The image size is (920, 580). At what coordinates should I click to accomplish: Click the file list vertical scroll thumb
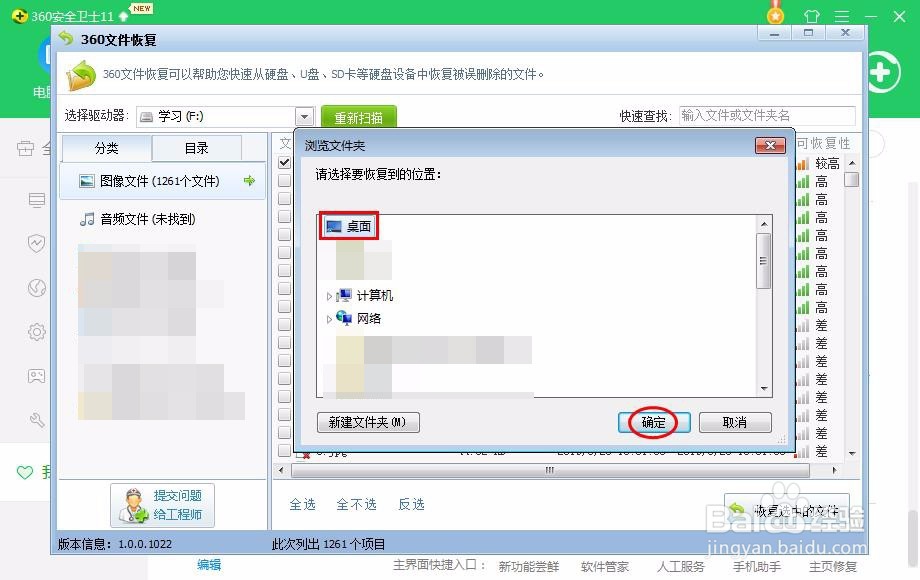(x=852, y=179)
